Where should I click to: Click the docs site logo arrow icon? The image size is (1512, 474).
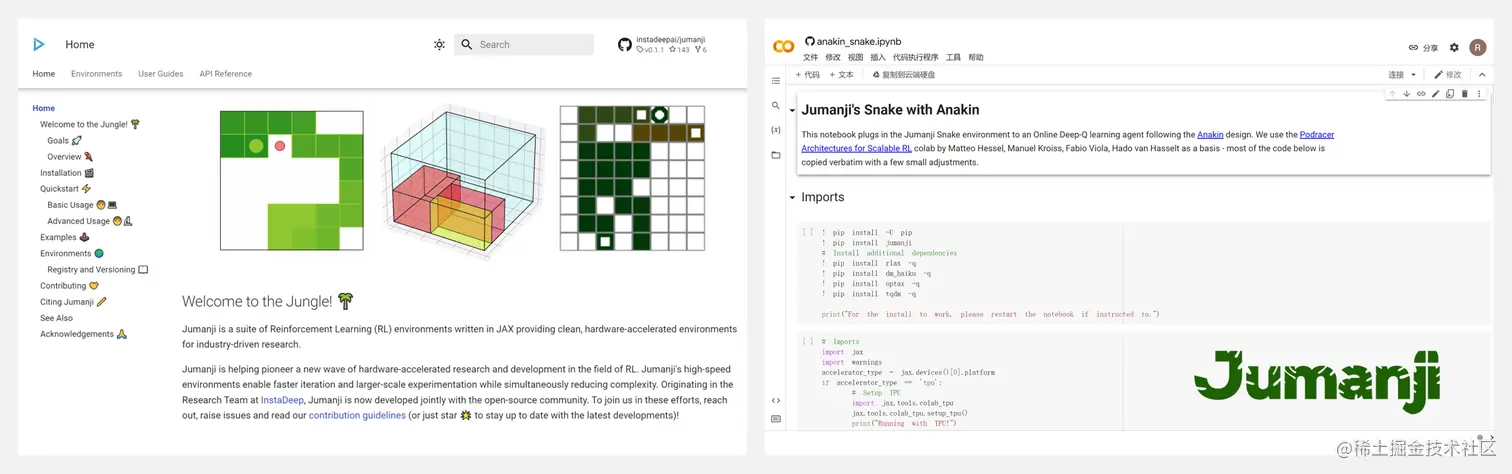coord(39,44)
